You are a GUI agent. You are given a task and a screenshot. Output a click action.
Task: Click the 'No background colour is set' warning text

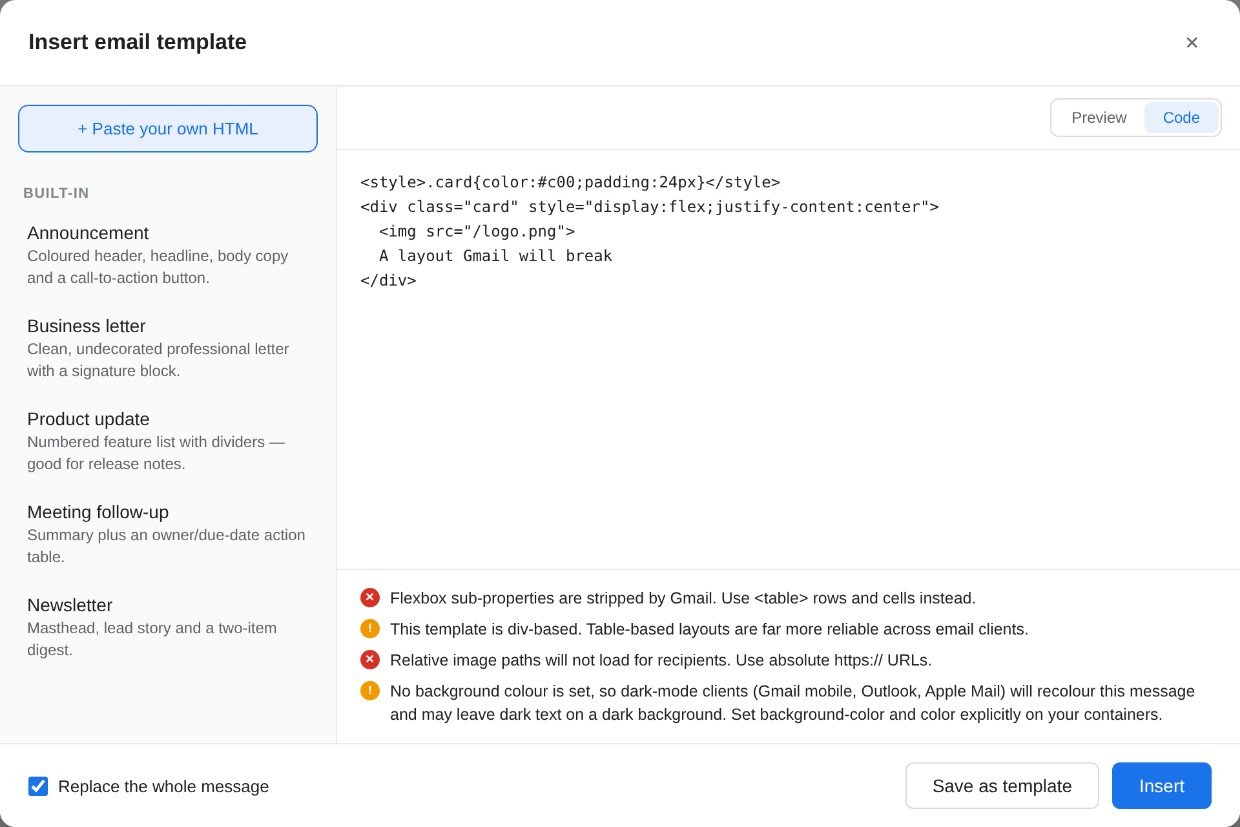[x=792, y=703]
